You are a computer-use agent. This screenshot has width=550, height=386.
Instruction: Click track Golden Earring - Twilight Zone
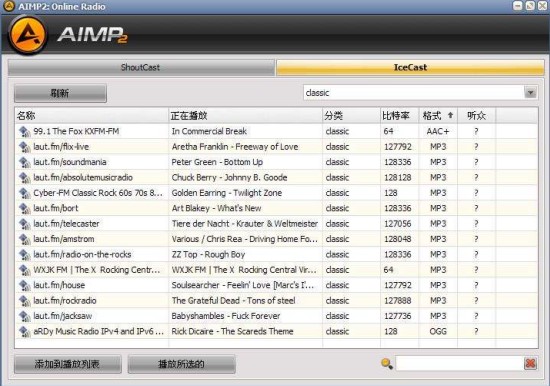tap(227, 193)
